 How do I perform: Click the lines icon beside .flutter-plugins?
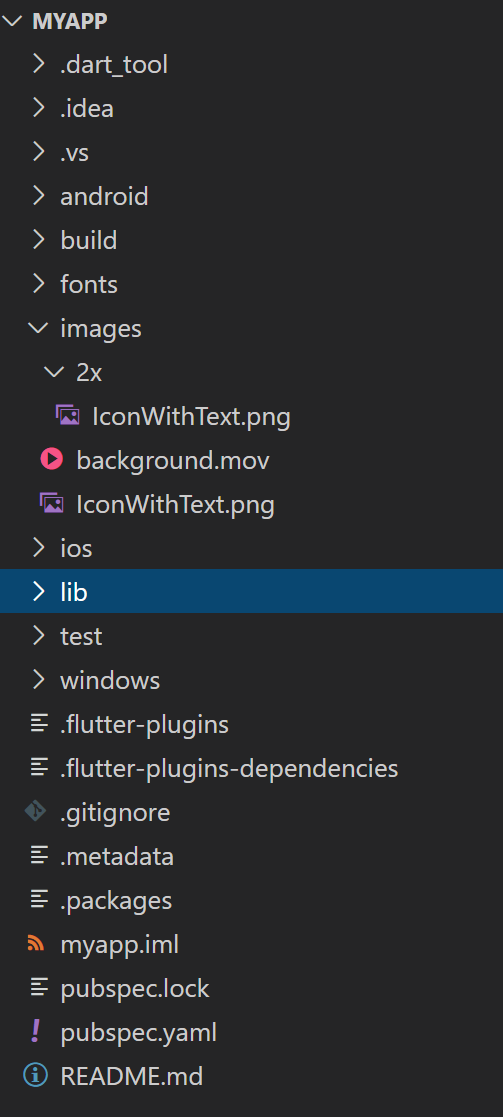(39, 724)
